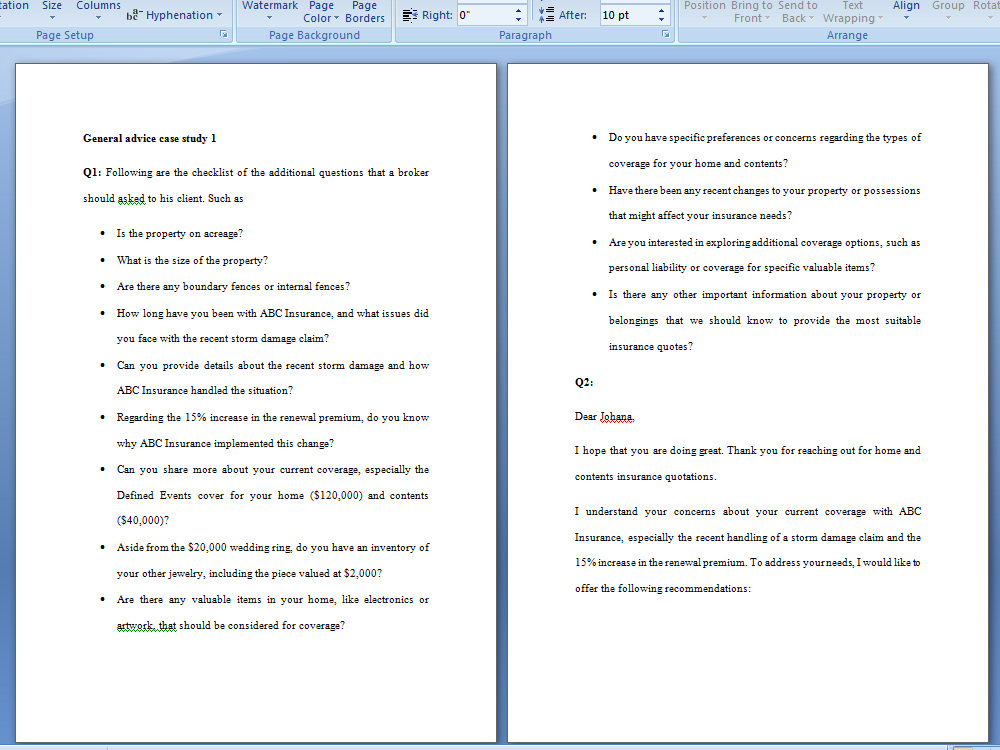Open the page Size dropdown

[x=52, y=10]
